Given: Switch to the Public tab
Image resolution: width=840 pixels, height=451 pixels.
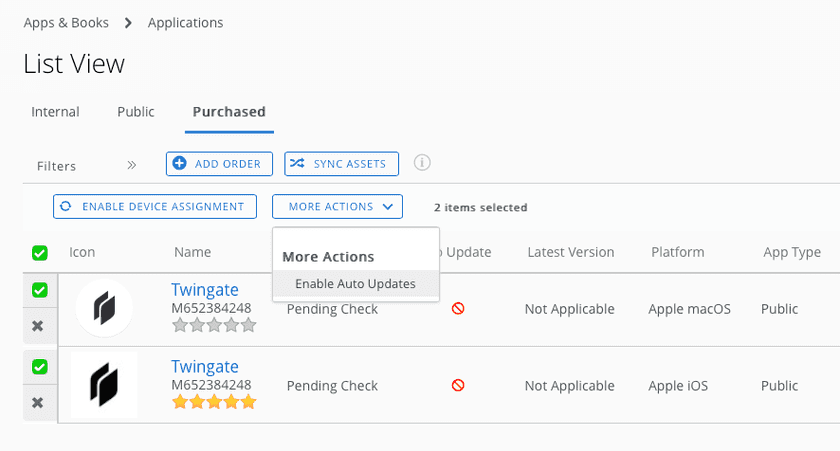Looking at the screenshot, I should pyautogui.click(x=136, y=112).
